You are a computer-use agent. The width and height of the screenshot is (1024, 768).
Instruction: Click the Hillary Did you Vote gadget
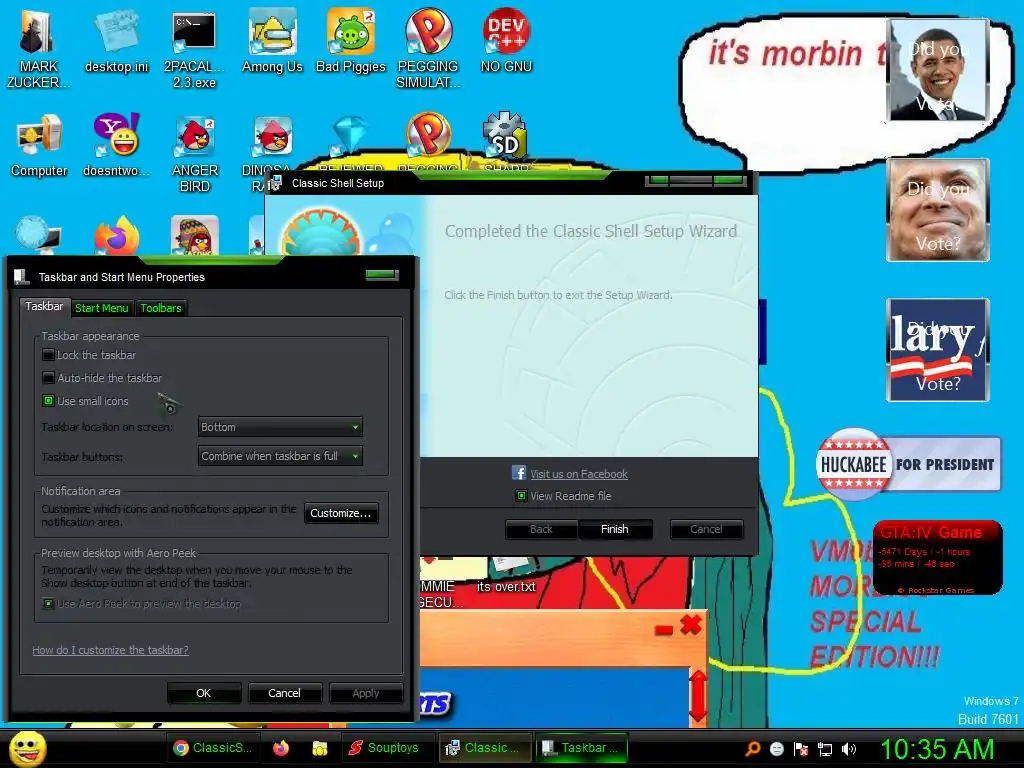(x=938, y=350)
